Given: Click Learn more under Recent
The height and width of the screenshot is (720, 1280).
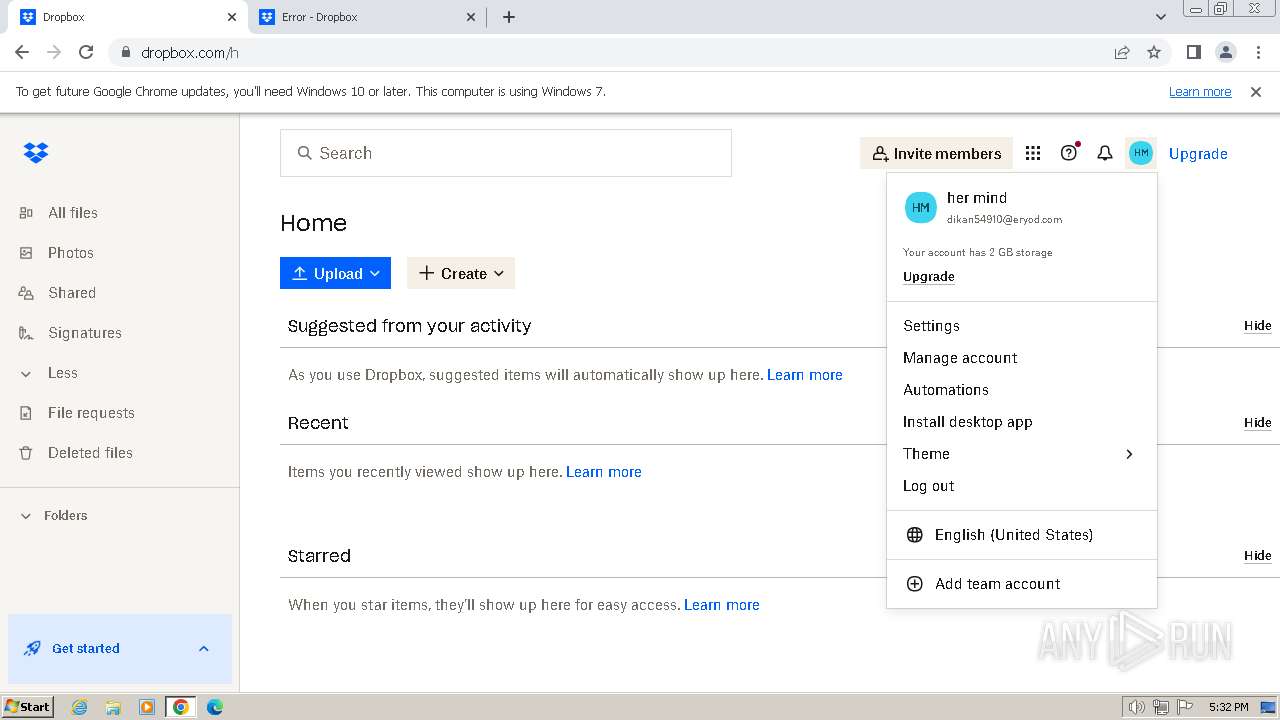Looking at the screenshot, I should click(604, 472).
